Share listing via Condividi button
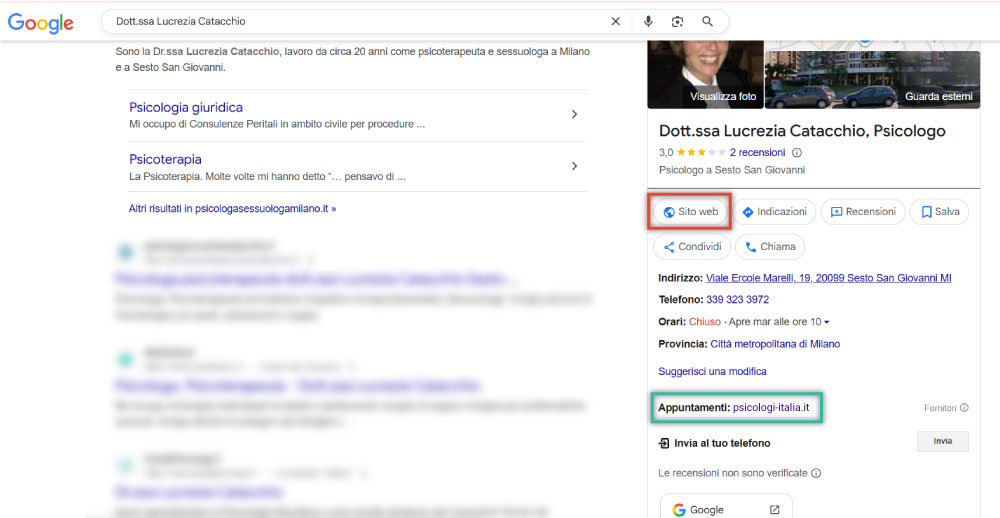The width and height of the screenshot is (1000, 518). [x=691, y=247]
